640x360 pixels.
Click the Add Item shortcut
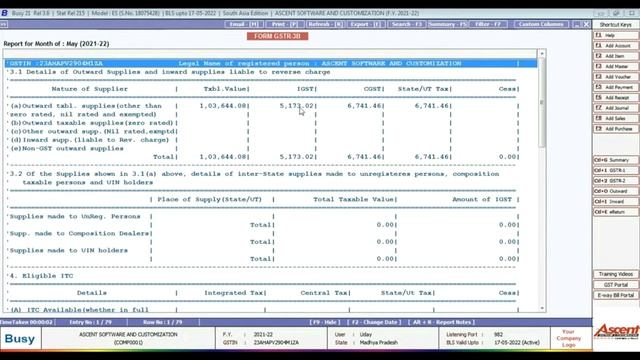(x=616, y=56)
